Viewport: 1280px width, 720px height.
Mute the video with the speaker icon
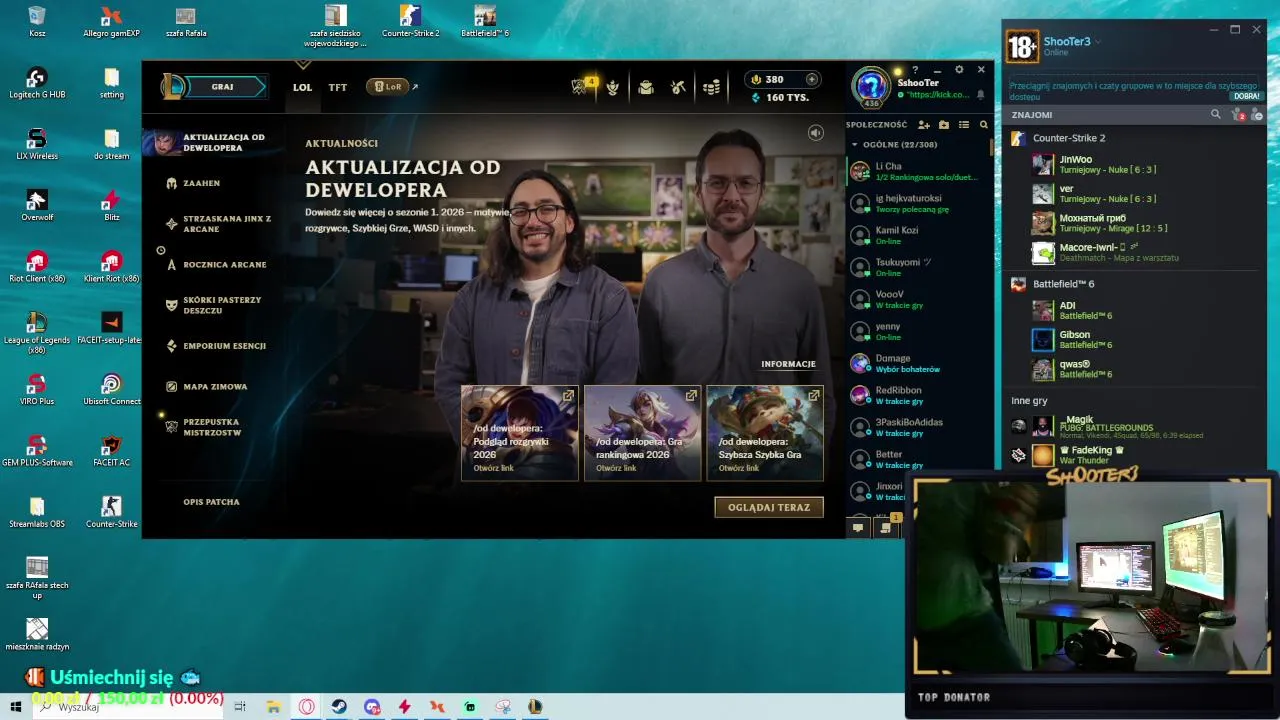816,133
